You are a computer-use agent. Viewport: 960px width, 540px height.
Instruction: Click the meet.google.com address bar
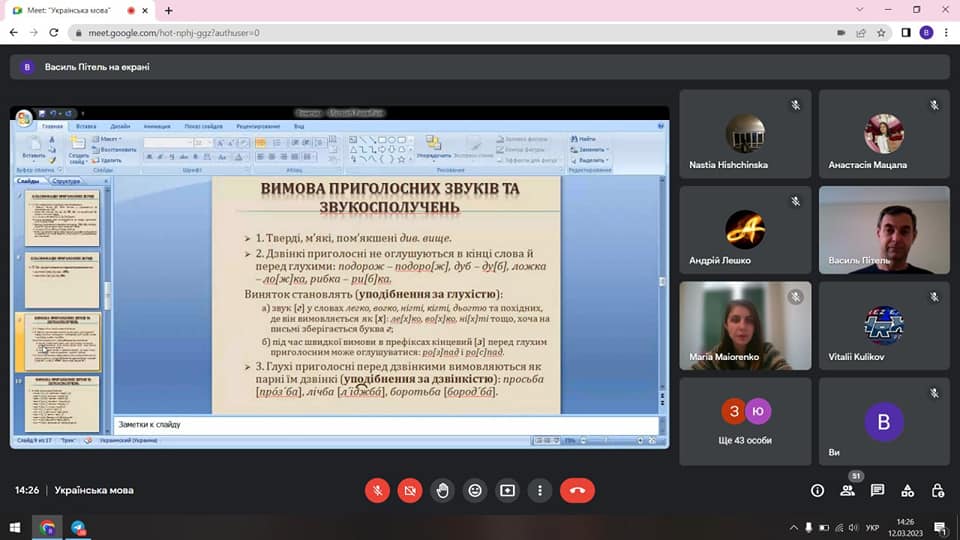point(400,32)
